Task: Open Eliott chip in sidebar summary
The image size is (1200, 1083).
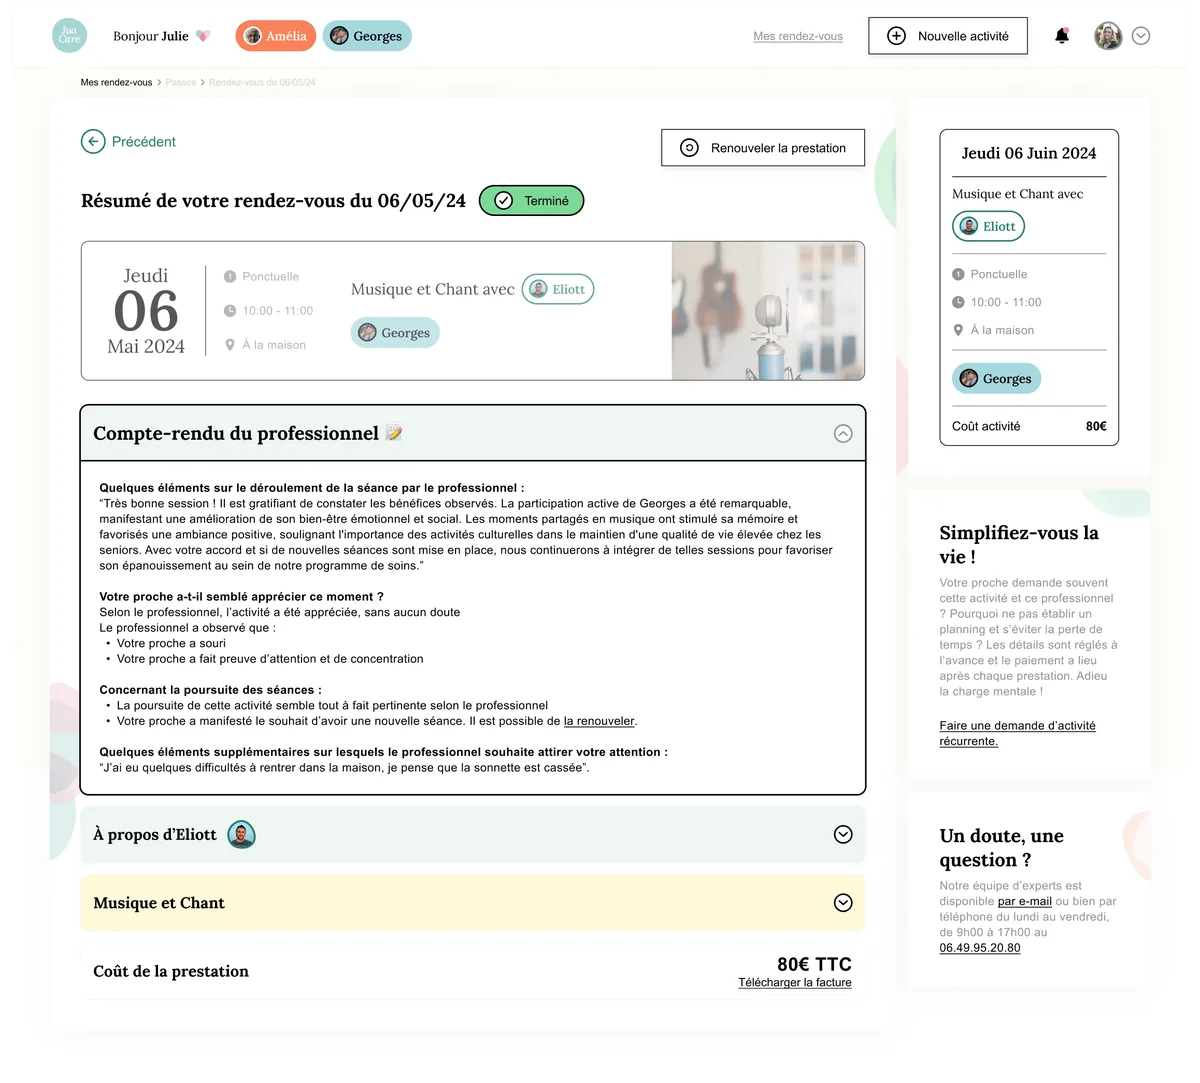Action: (988, 227)
